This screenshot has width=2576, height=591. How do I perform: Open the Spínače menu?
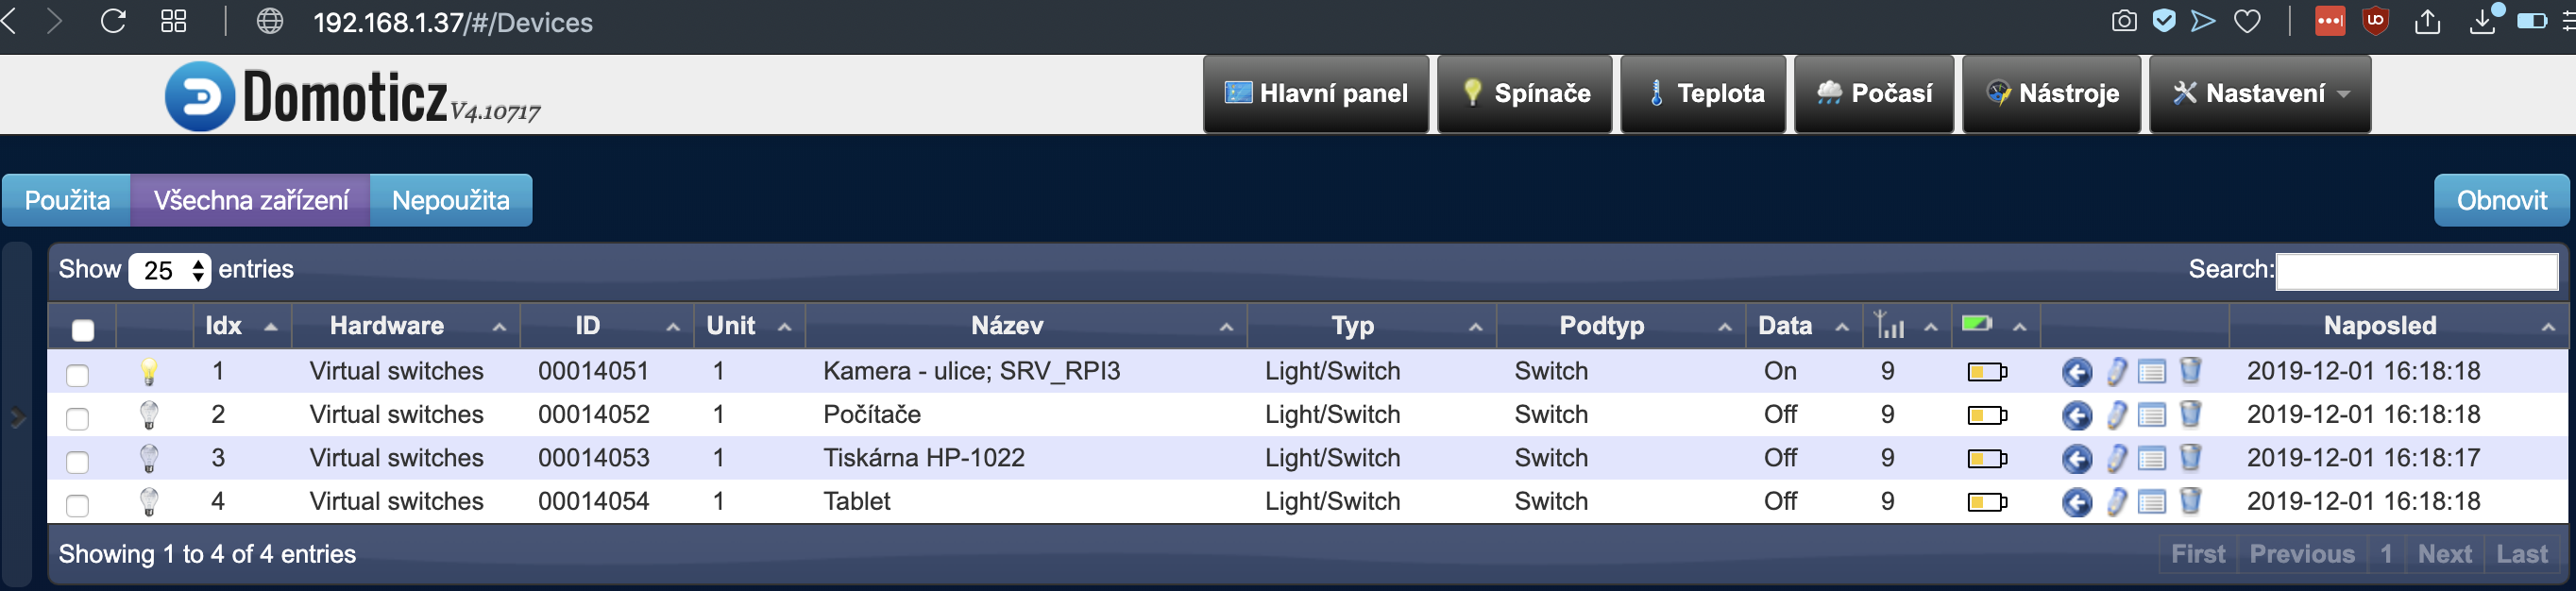pos(1524,94)
